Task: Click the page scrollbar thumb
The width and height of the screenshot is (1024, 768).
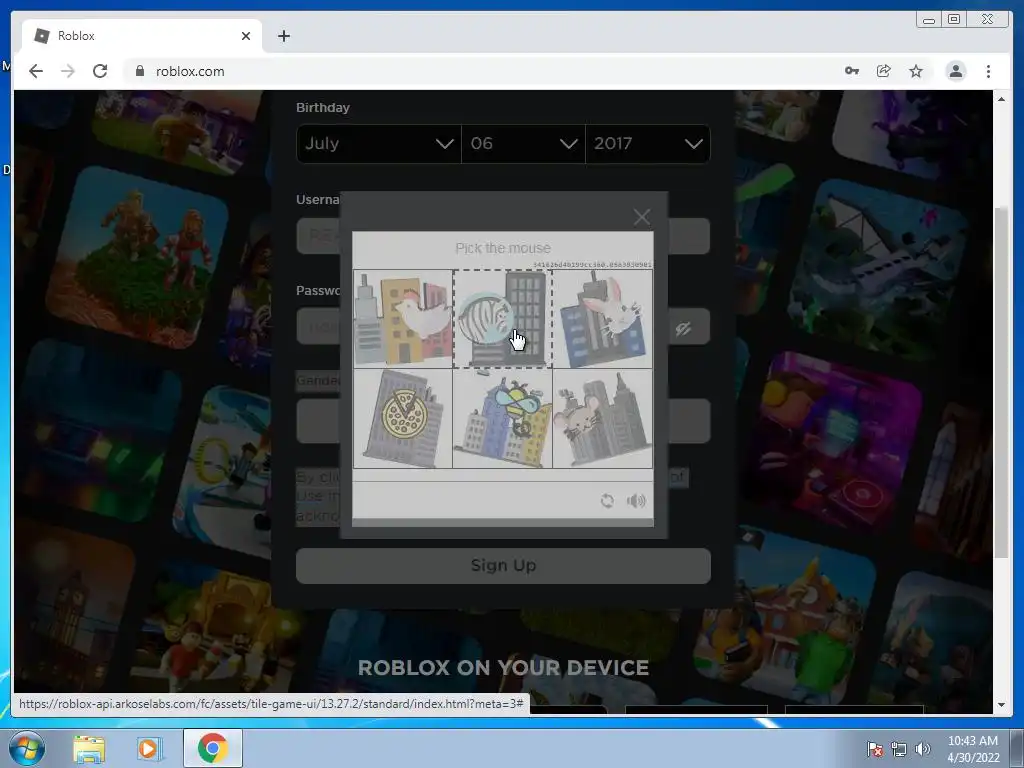Action: pos(1001,382)
